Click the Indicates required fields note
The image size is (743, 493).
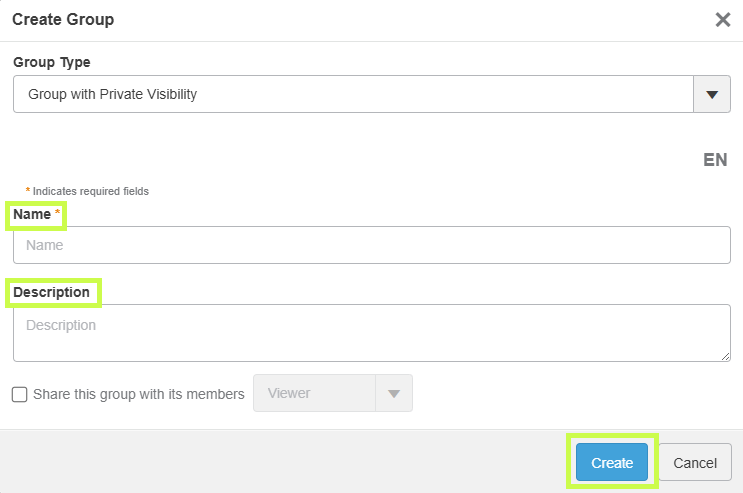[91, 191]
